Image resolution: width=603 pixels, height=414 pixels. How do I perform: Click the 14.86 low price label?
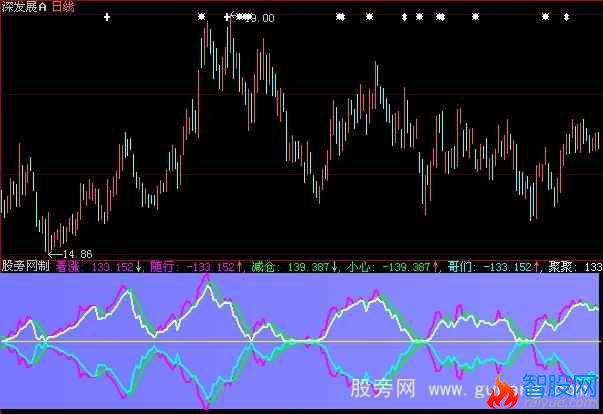point(77,254)
